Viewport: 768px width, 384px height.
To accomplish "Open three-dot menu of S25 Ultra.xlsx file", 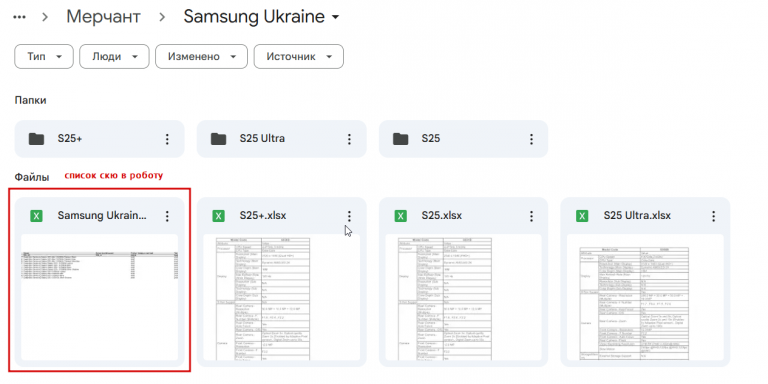I will click(714, 216).
